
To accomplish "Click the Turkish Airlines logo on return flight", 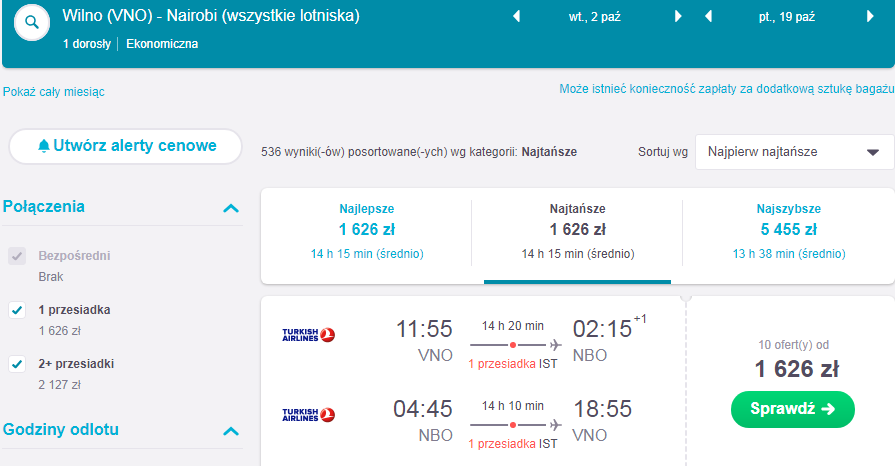I will click(308, 415).
